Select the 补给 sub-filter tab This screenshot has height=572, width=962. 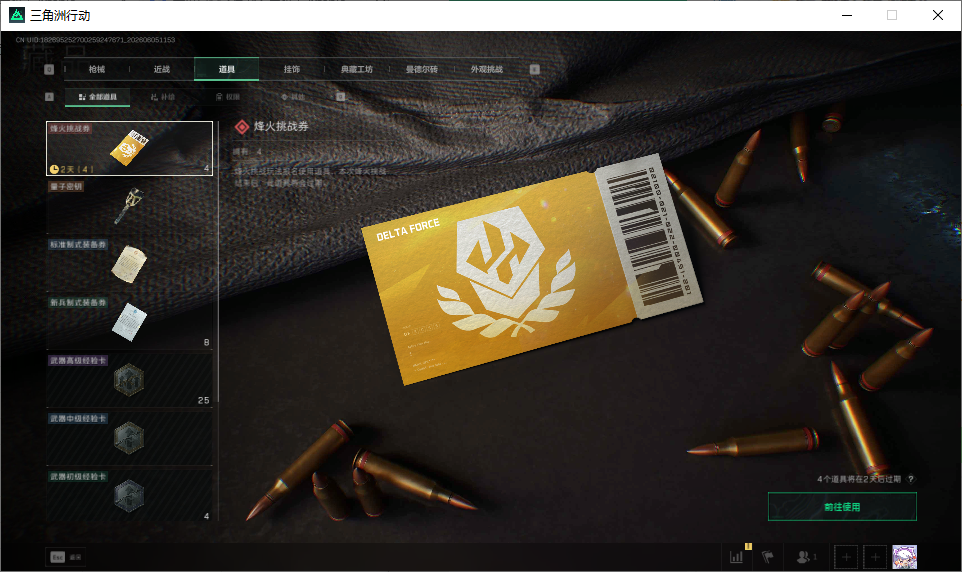click(x=163, y=97)
